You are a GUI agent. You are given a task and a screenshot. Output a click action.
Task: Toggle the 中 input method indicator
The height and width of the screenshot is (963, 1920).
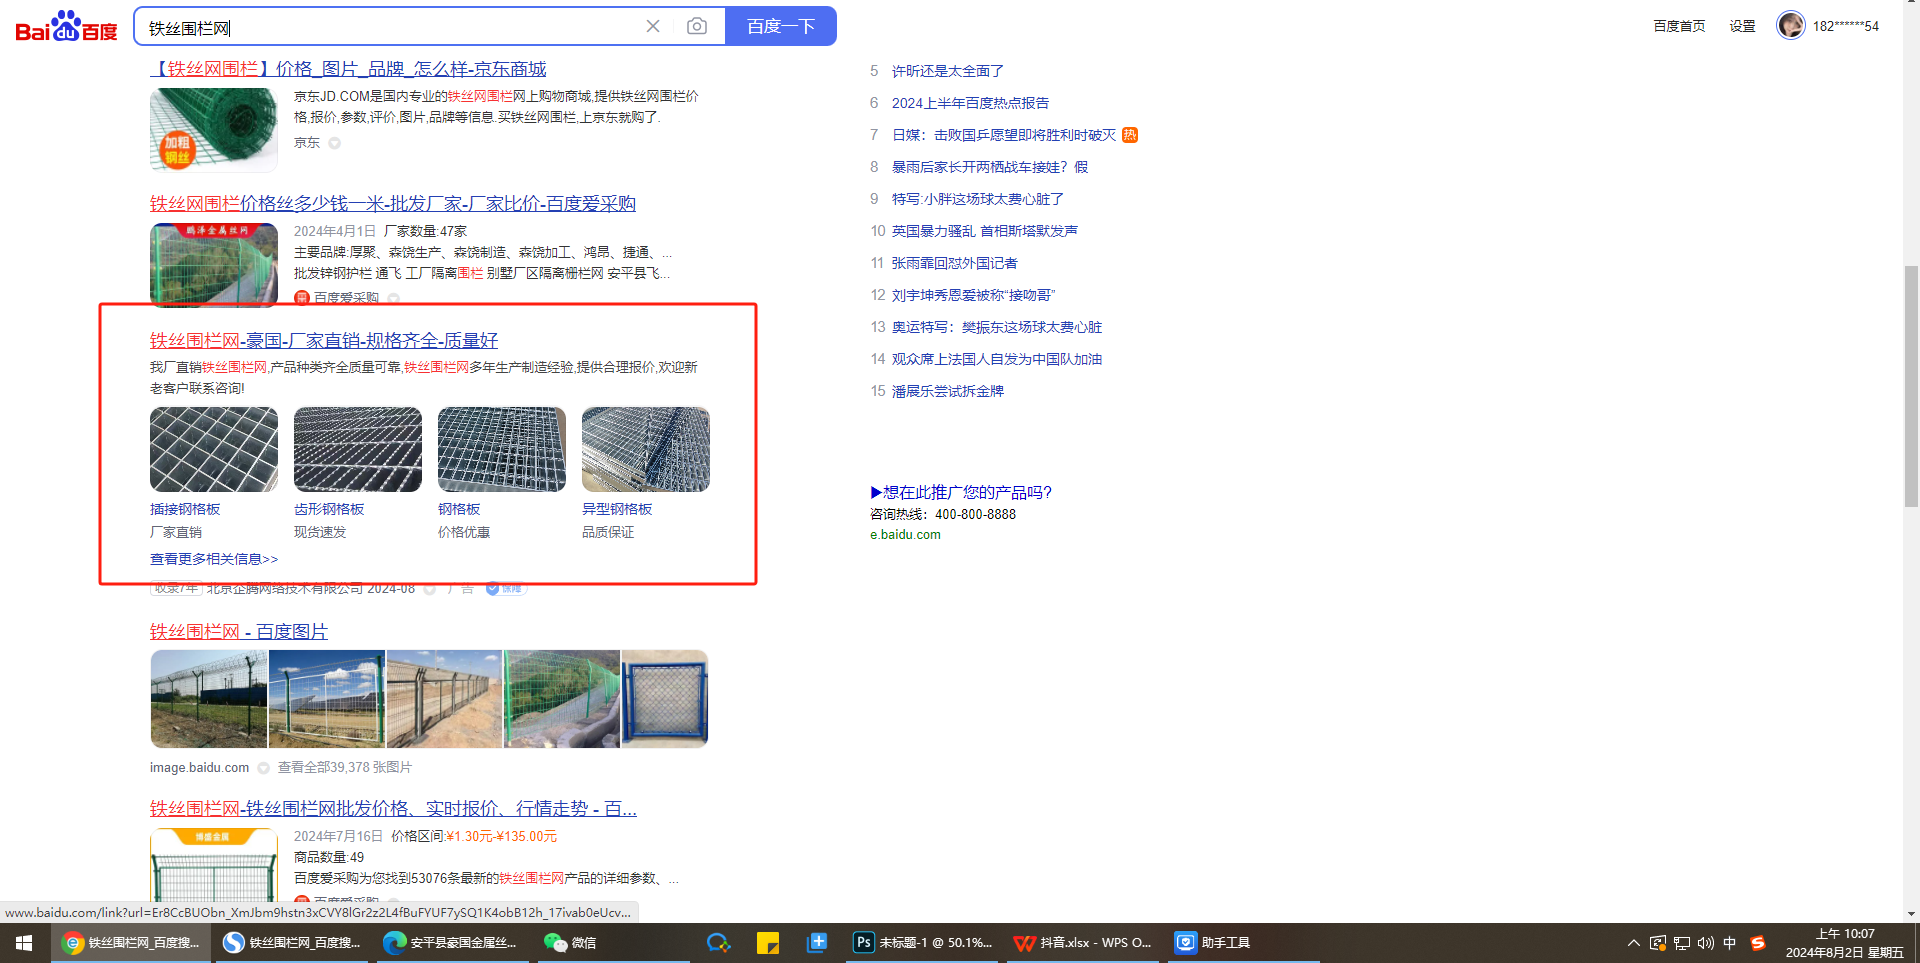1730,943
